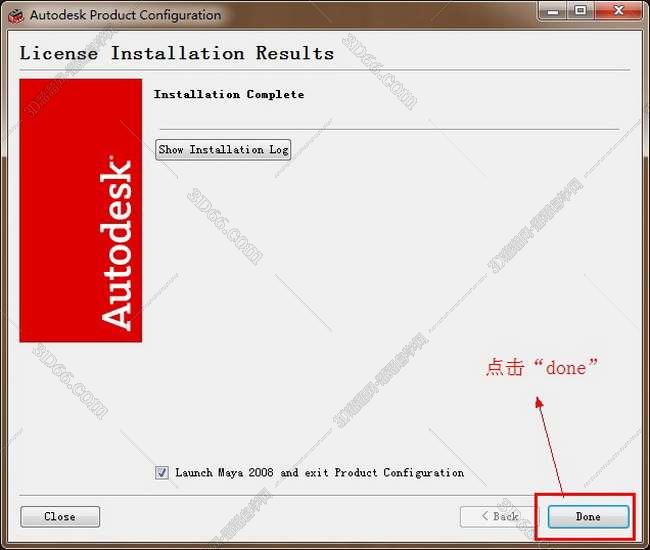Click 'exit Product Configuration' checkbox text

click(384, 472)
